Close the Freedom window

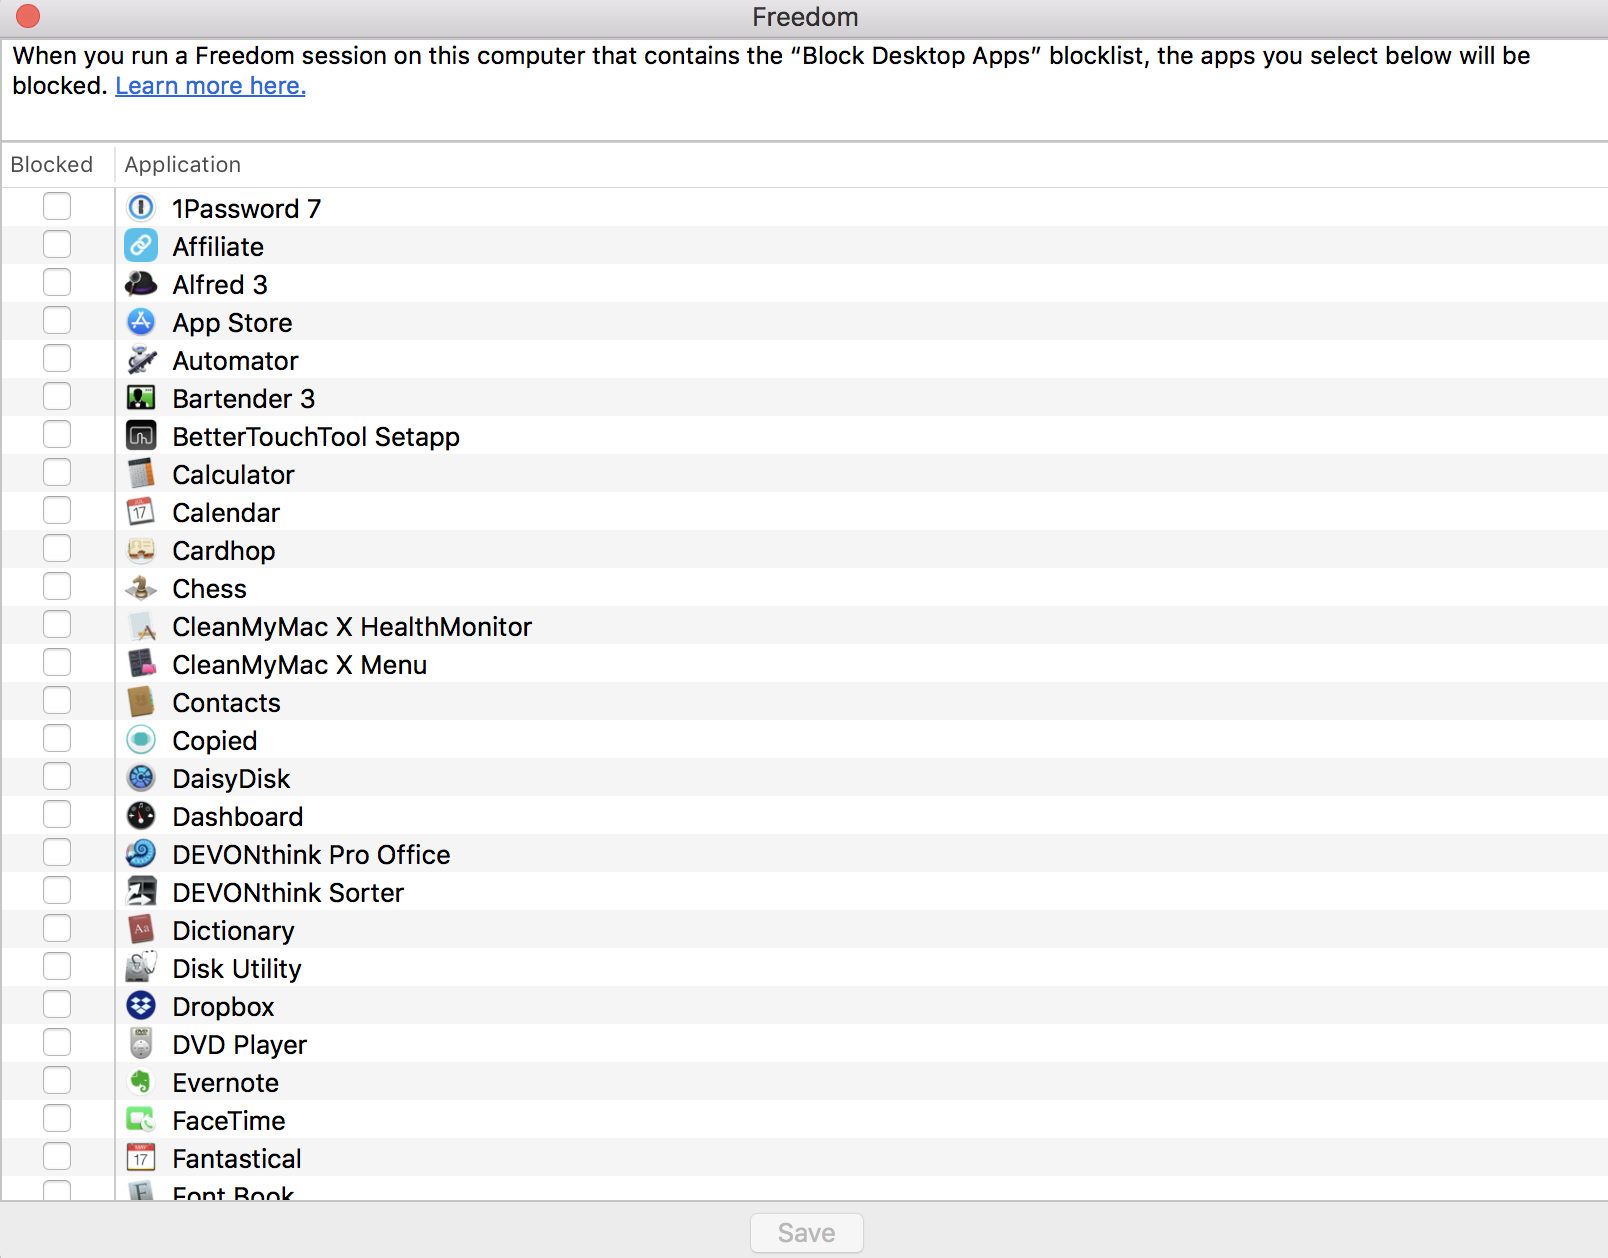pyautogui.click(x=28, y=16)
